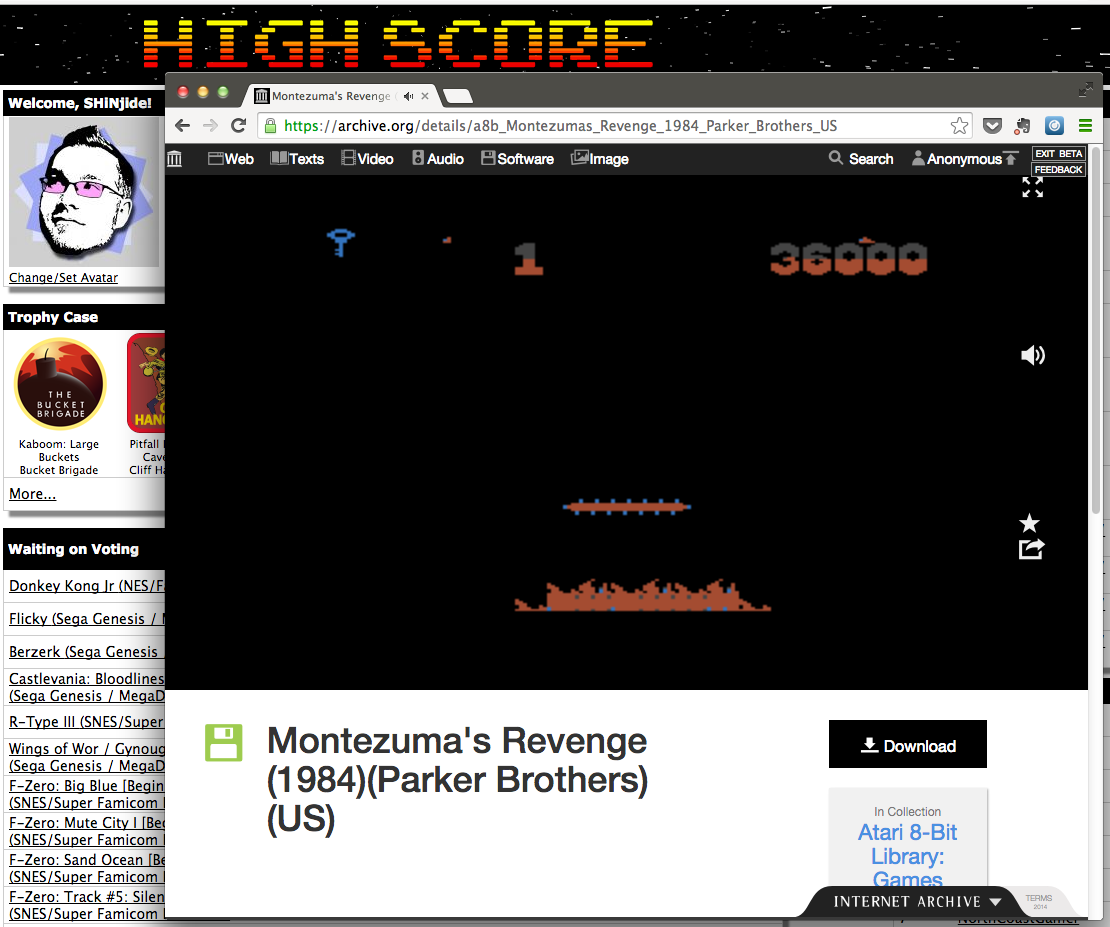The width and height of the screenshot is (1110, 927).
Task: Enter fullscreen mode for the emulator
Action: [x=1032, y=187]
